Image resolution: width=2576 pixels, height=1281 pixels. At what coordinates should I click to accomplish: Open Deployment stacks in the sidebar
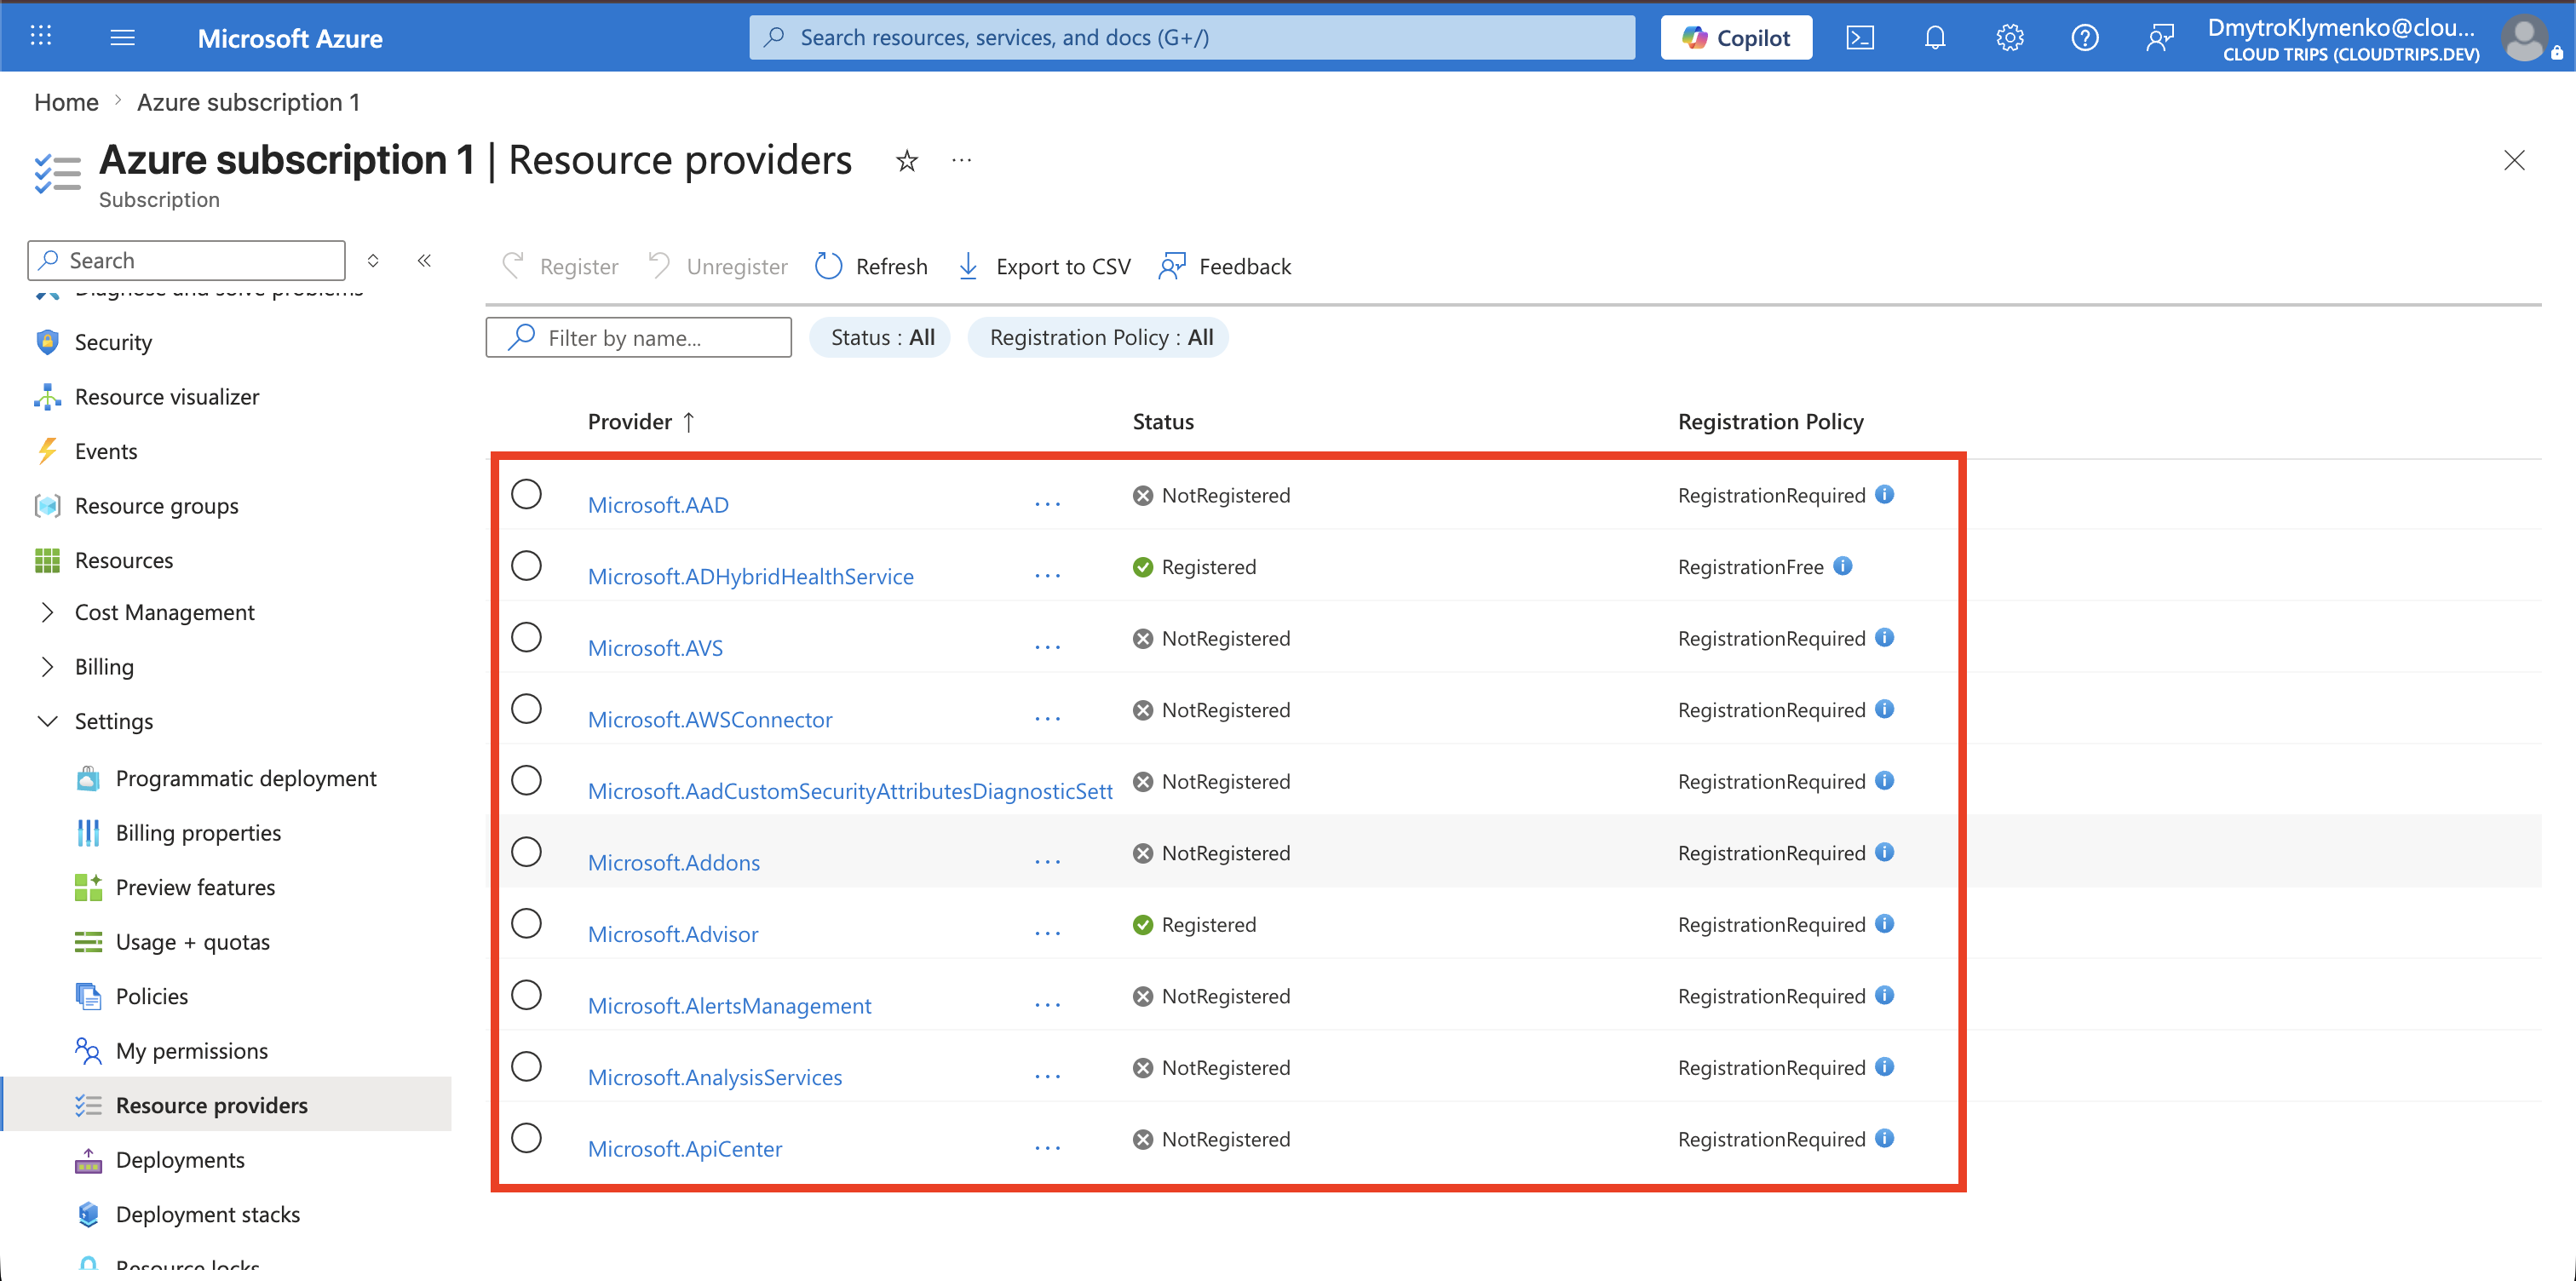point(208,1214)
